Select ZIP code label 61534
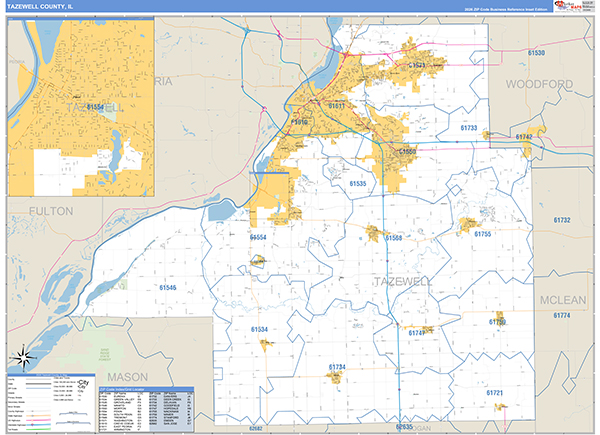 tap(259, 329)
